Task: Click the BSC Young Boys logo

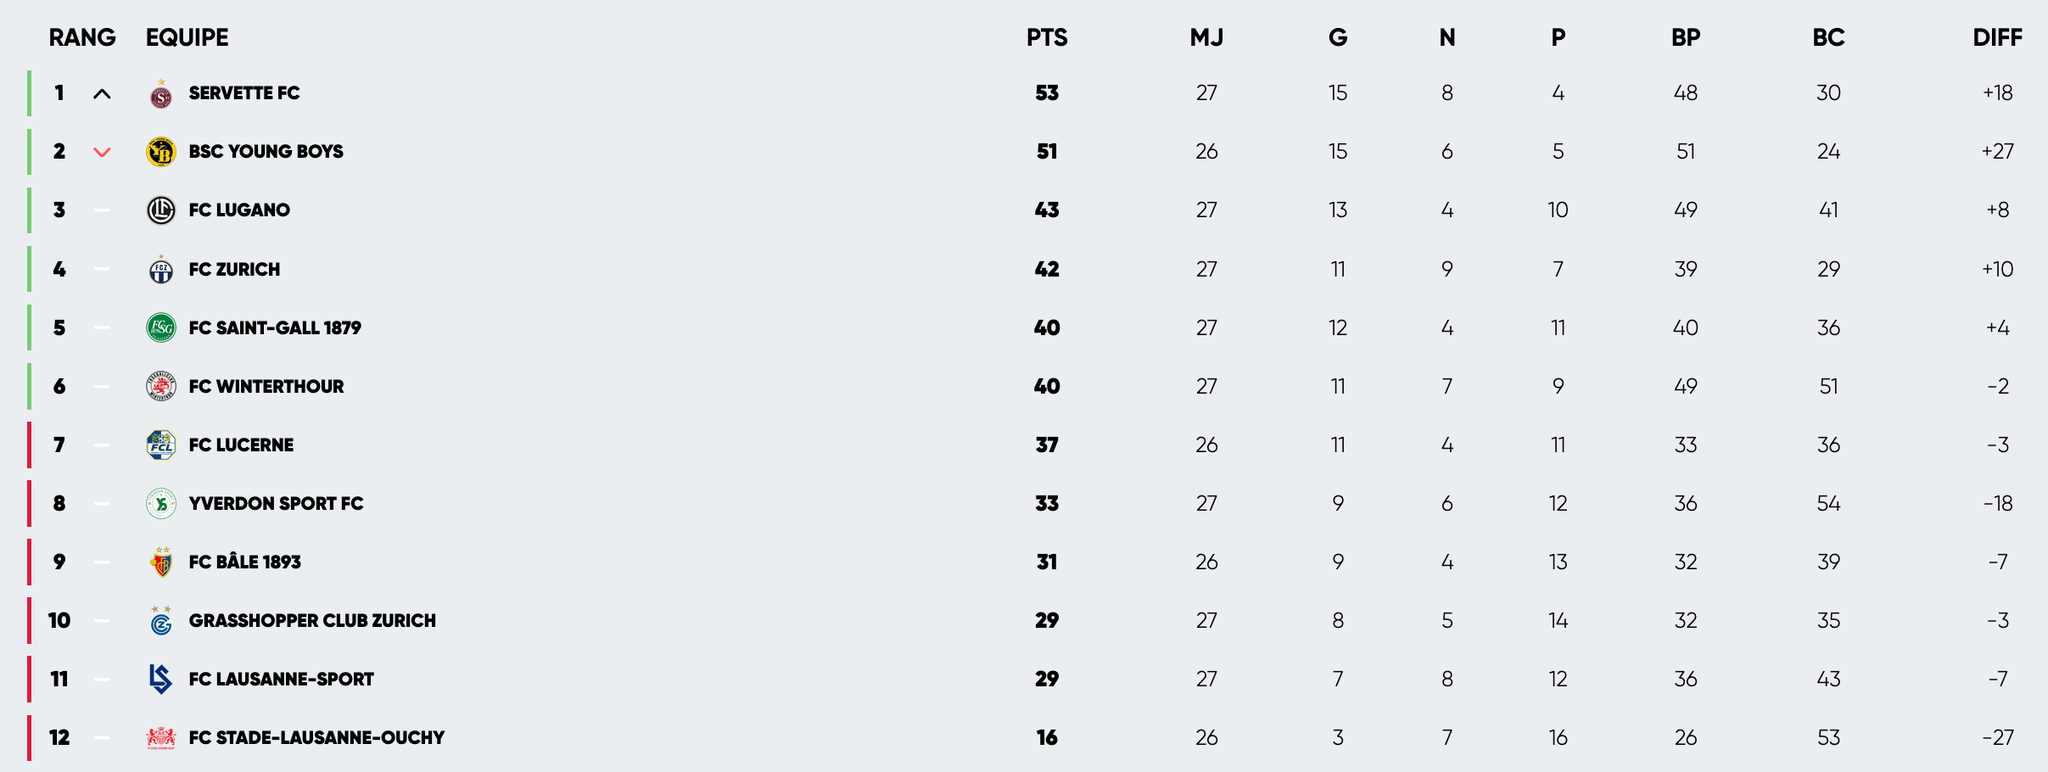Action: [161, 152]
